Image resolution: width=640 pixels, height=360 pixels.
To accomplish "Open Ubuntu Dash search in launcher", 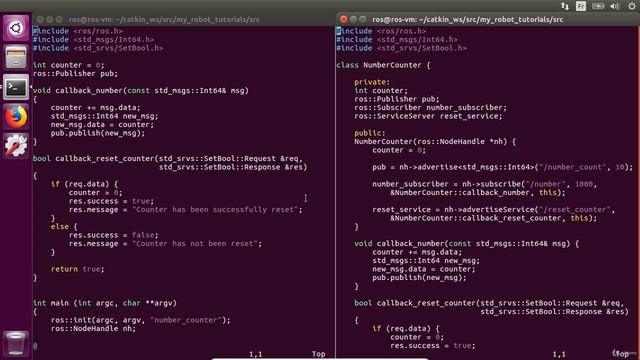I will pyautogui.click(x=16, y=28).
